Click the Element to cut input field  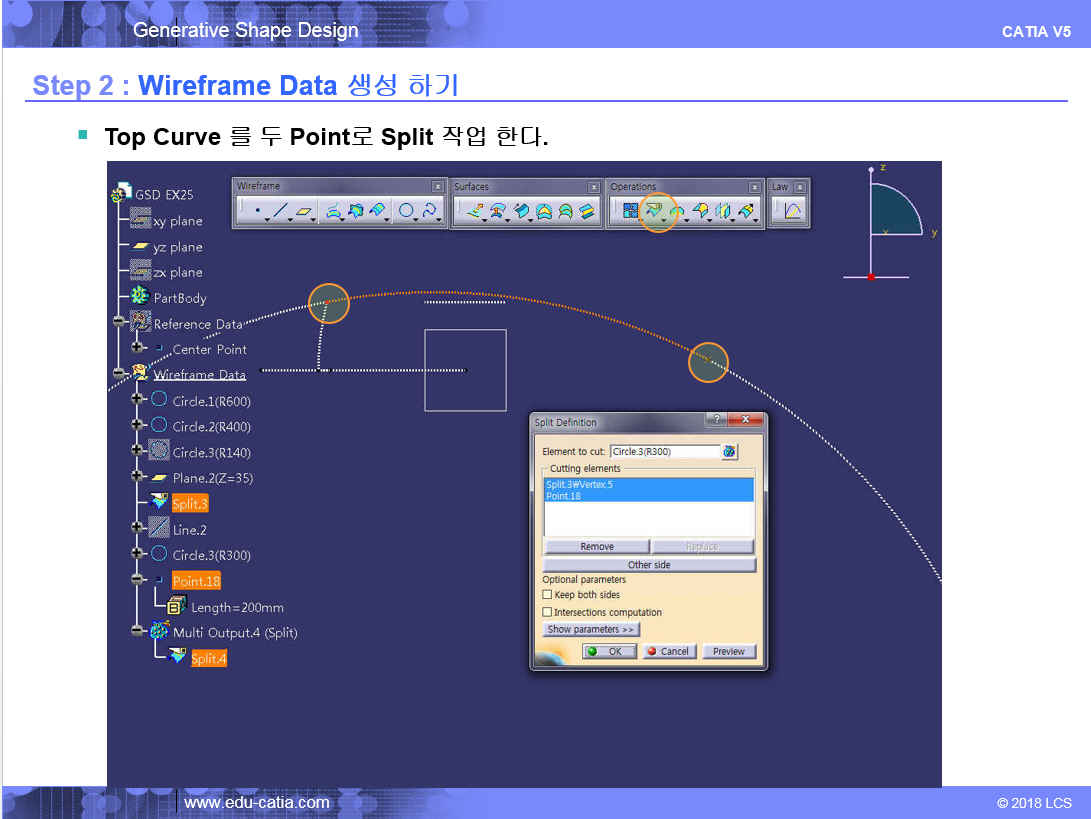pos(663,452)
